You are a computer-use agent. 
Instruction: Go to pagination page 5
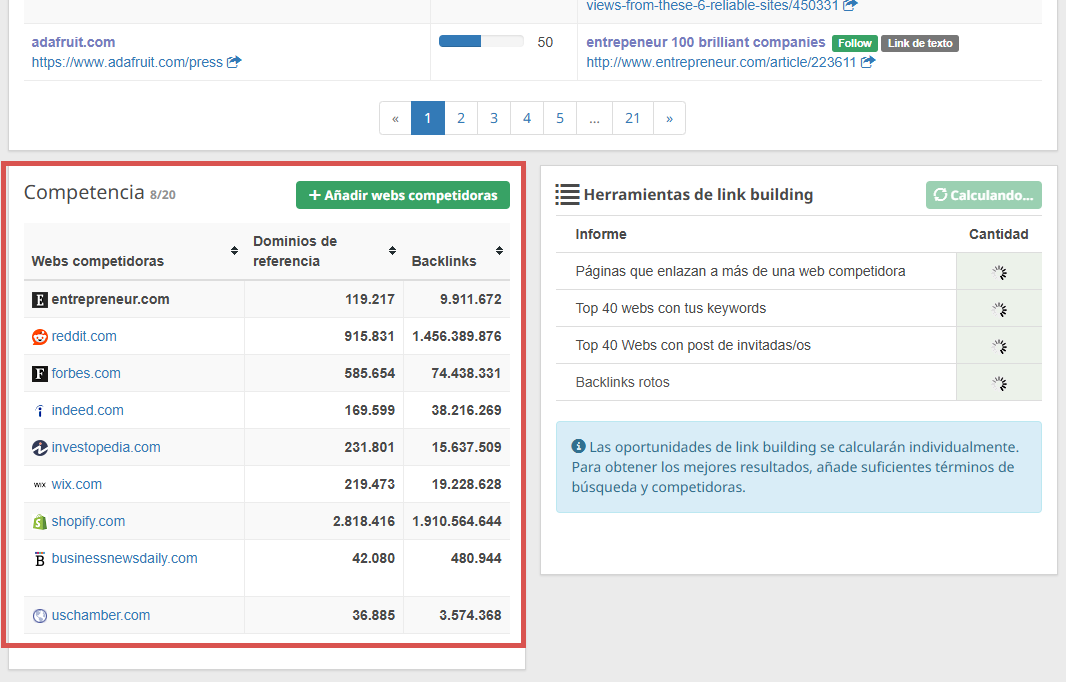point(560,118)
